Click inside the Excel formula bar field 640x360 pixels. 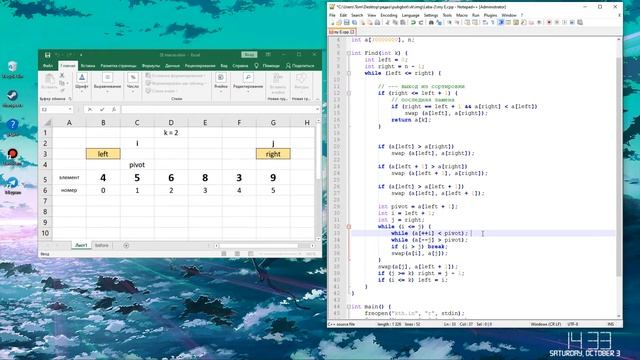tap(218, 109)
